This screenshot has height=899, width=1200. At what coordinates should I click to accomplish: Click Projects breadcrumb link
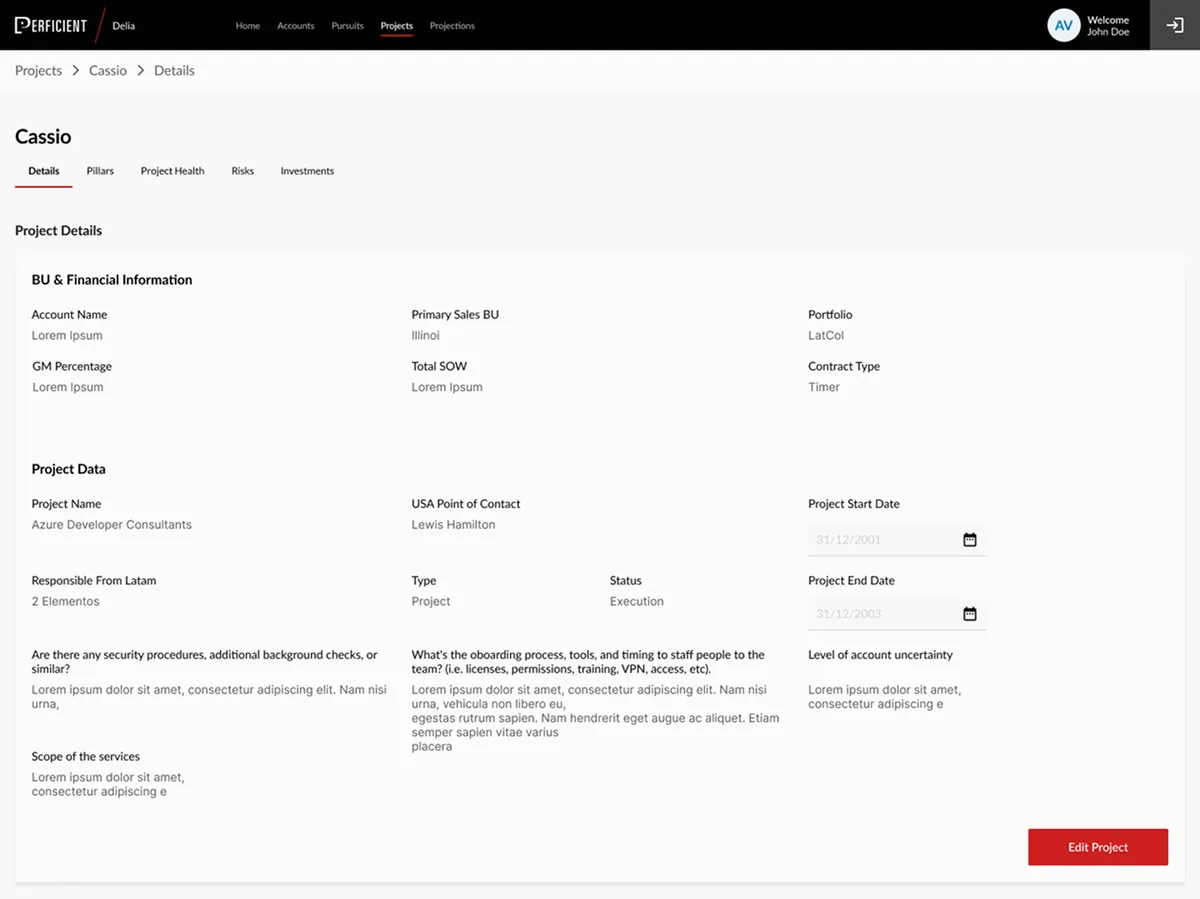[x=38, y=71]
